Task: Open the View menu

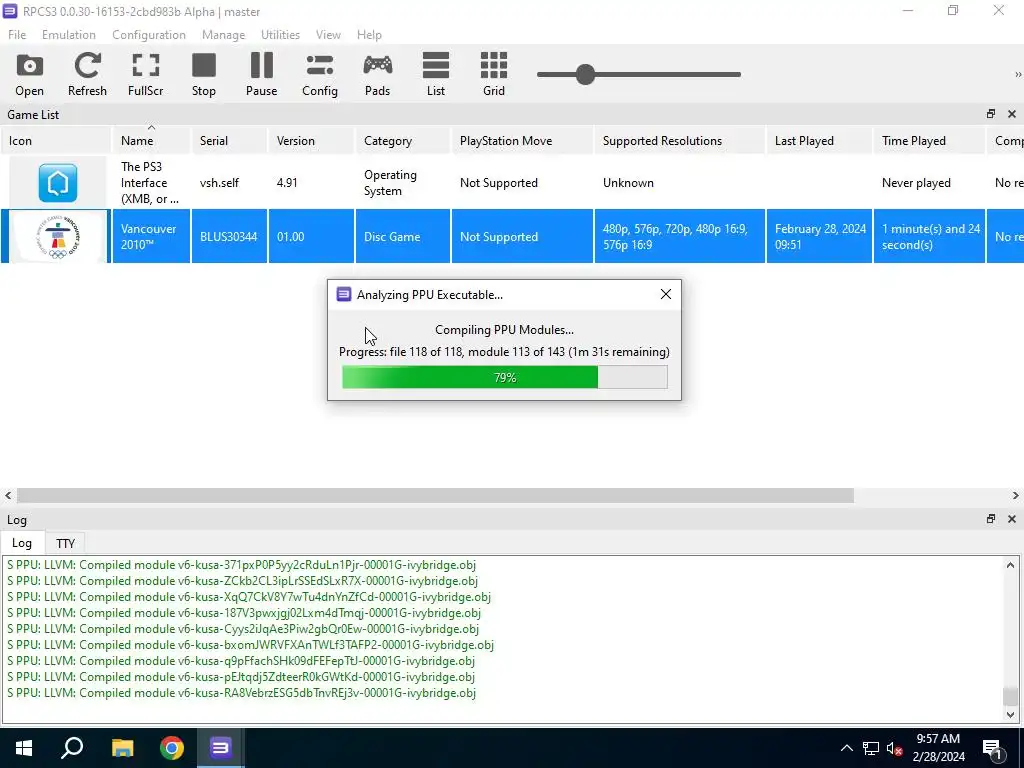Action: [x=328, y=35]
